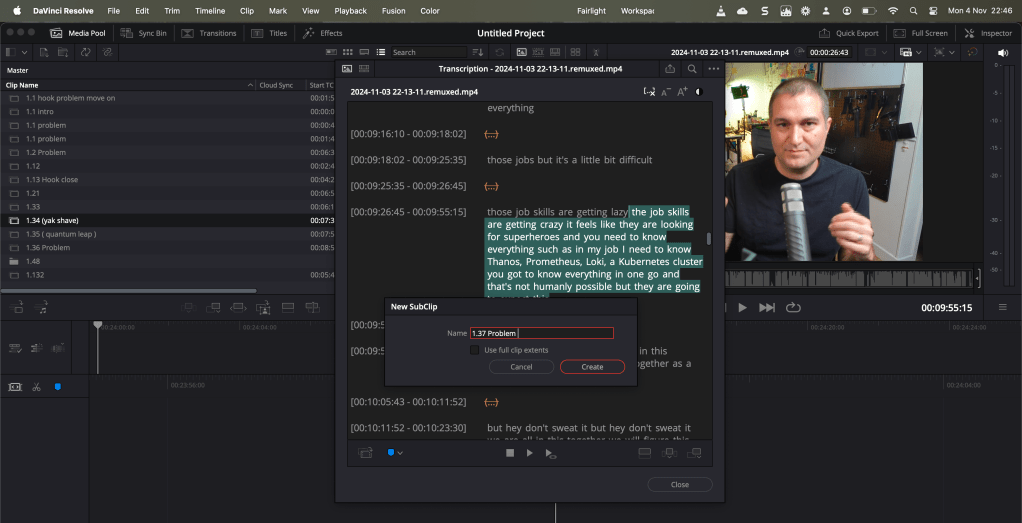
Task: Switch media pool to list view
Action: (381, 52)
